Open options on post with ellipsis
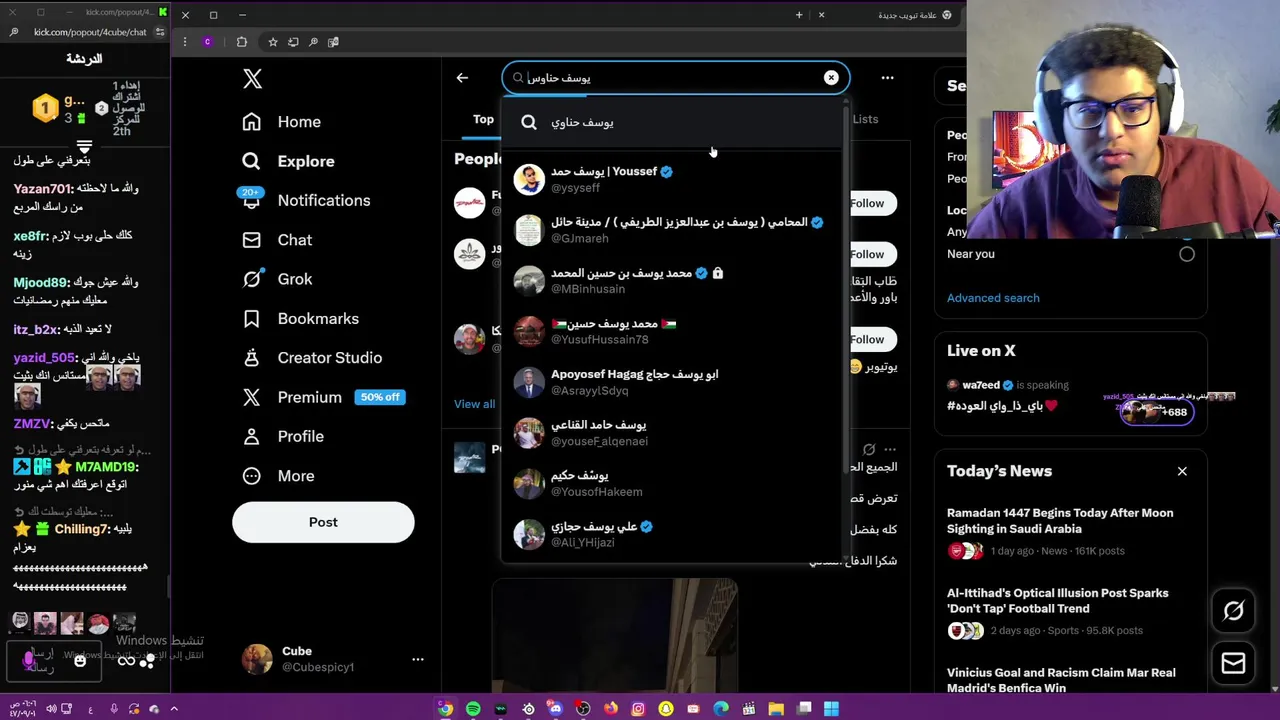 tap(890, 450)
